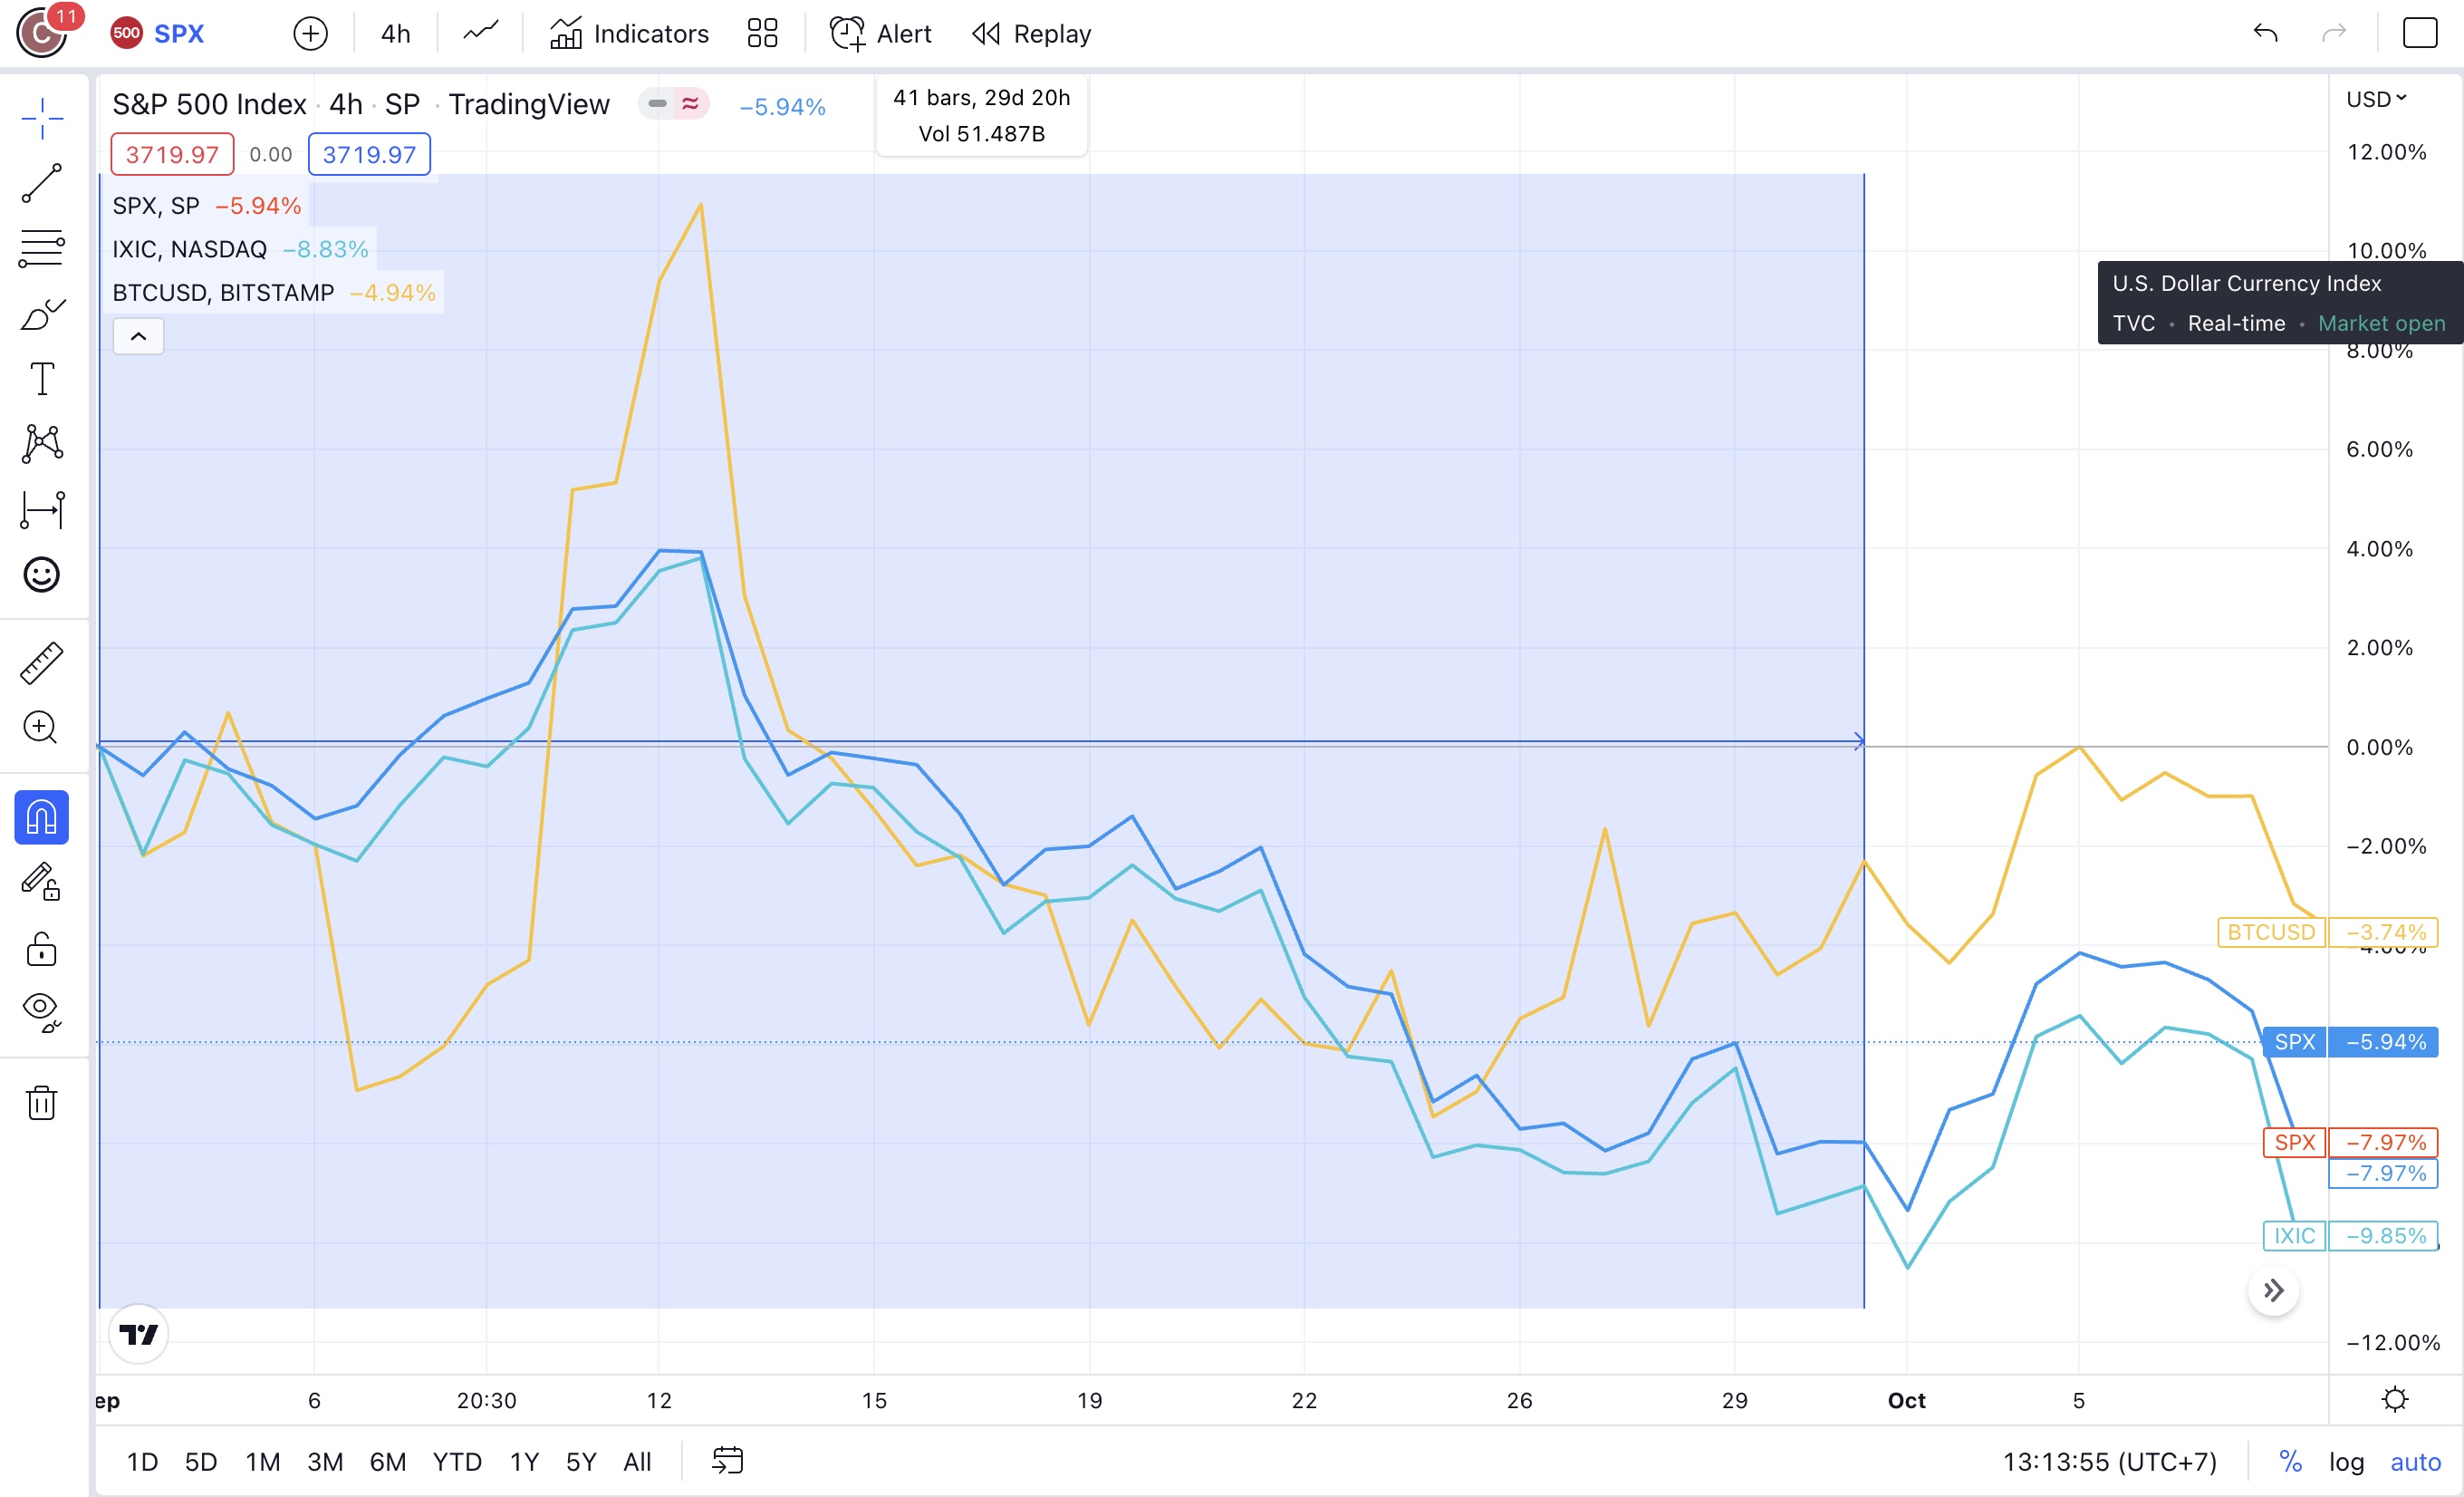Open the chart patterns tool
This screenshot has height=1497, width=2464.
[42, 444]
